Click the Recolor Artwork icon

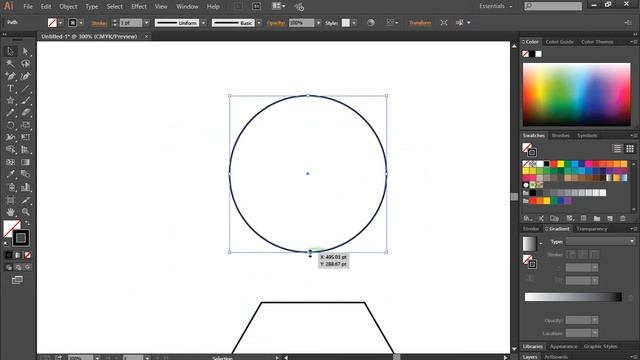coord(371,23)
